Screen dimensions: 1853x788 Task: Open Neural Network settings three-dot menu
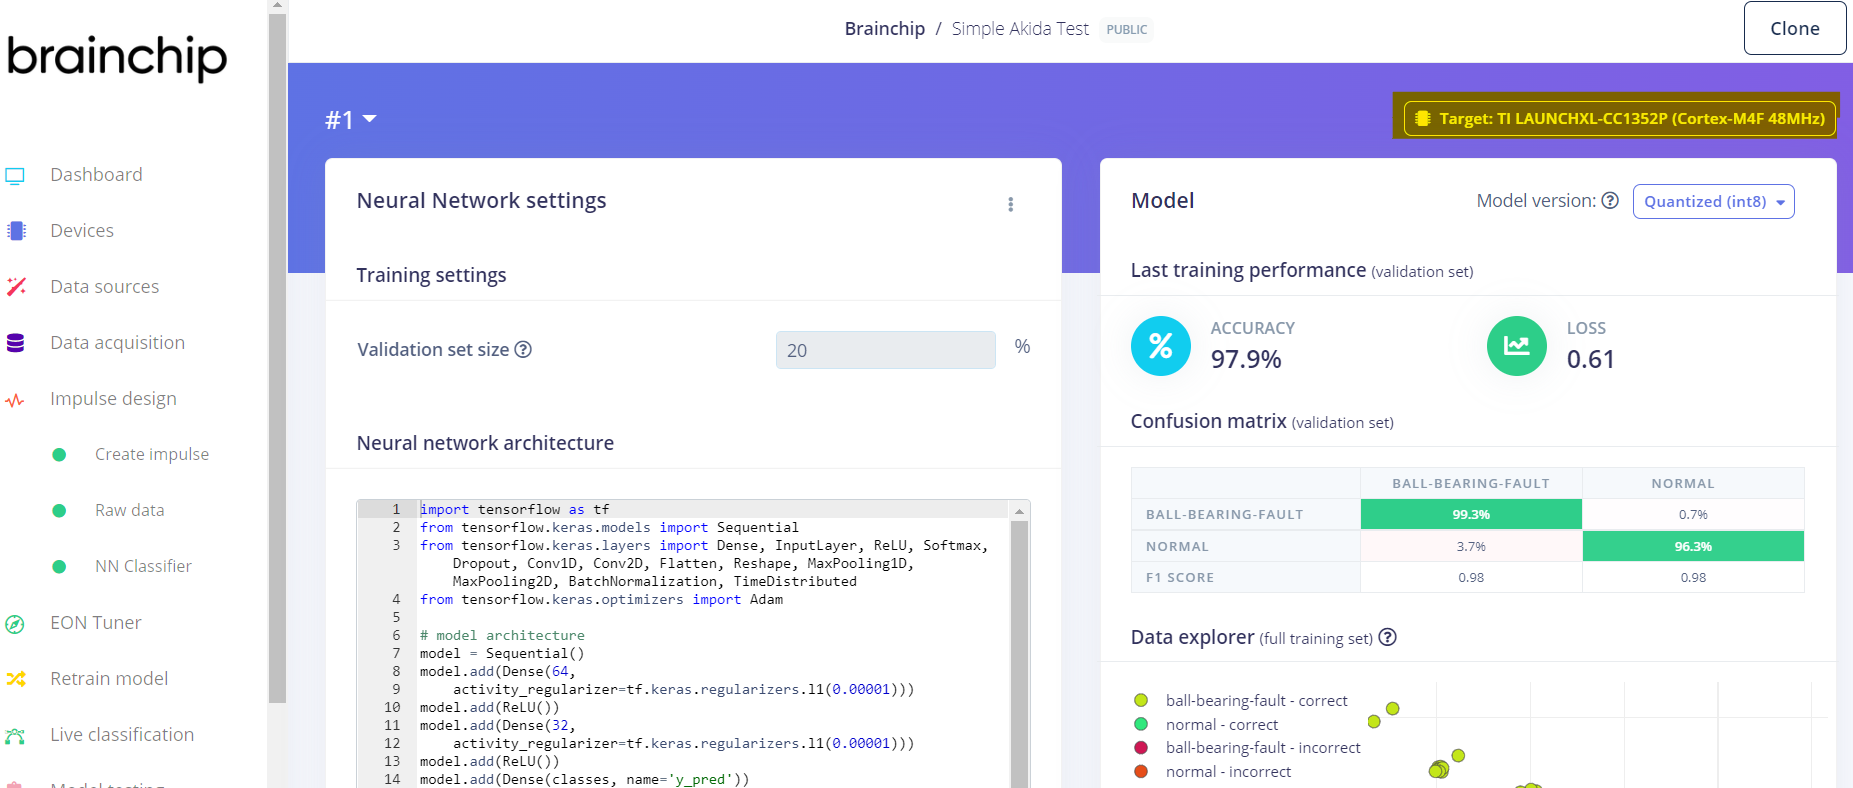(1011, 204)
